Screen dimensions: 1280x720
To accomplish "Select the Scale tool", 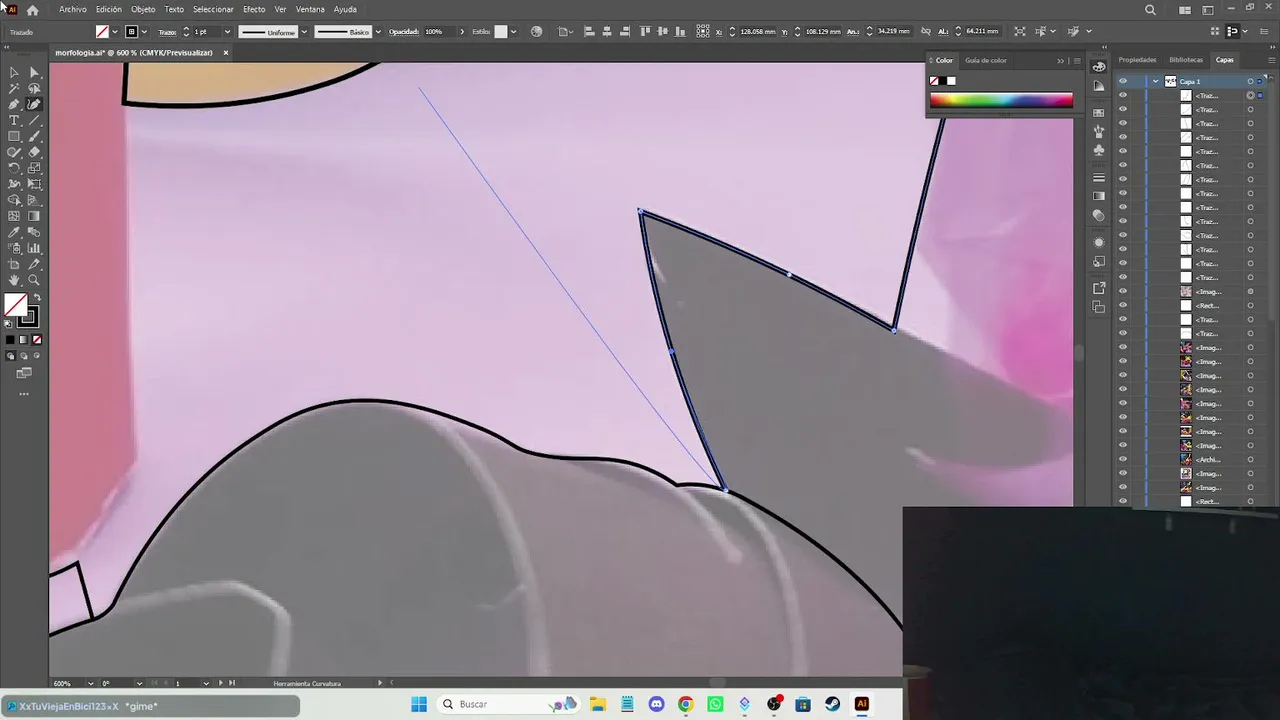I will (34, 168).
